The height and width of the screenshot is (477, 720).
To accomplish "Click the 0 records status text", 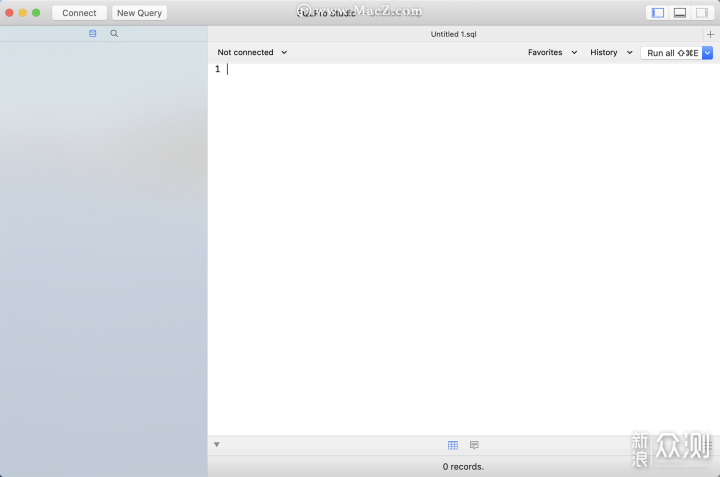I will [x=463, y=466].
